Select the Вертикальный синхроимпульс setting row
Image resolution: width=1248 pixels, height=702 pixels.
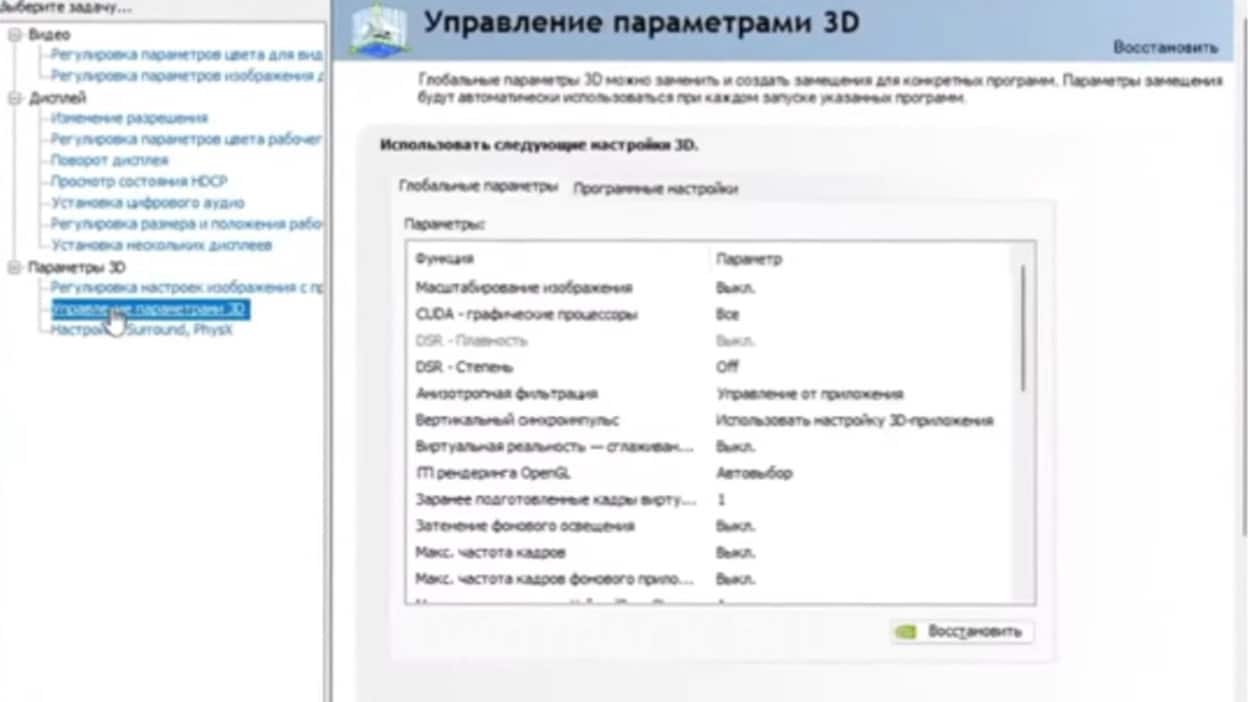point(517,421)
